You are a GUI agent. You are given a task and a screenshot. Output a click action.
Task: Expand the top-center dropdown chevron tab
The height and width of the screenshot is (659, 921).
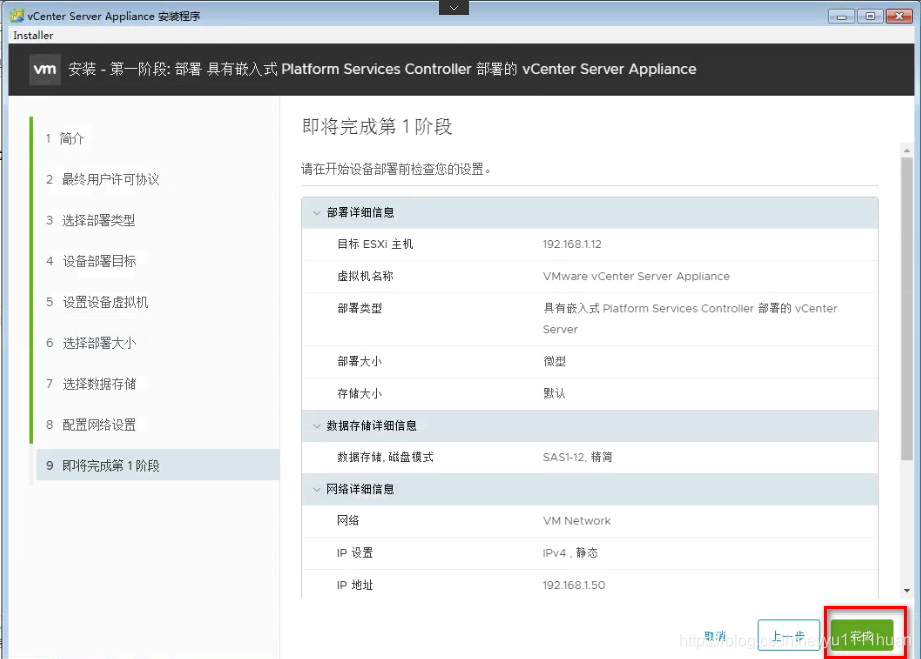tap(453, 8)
